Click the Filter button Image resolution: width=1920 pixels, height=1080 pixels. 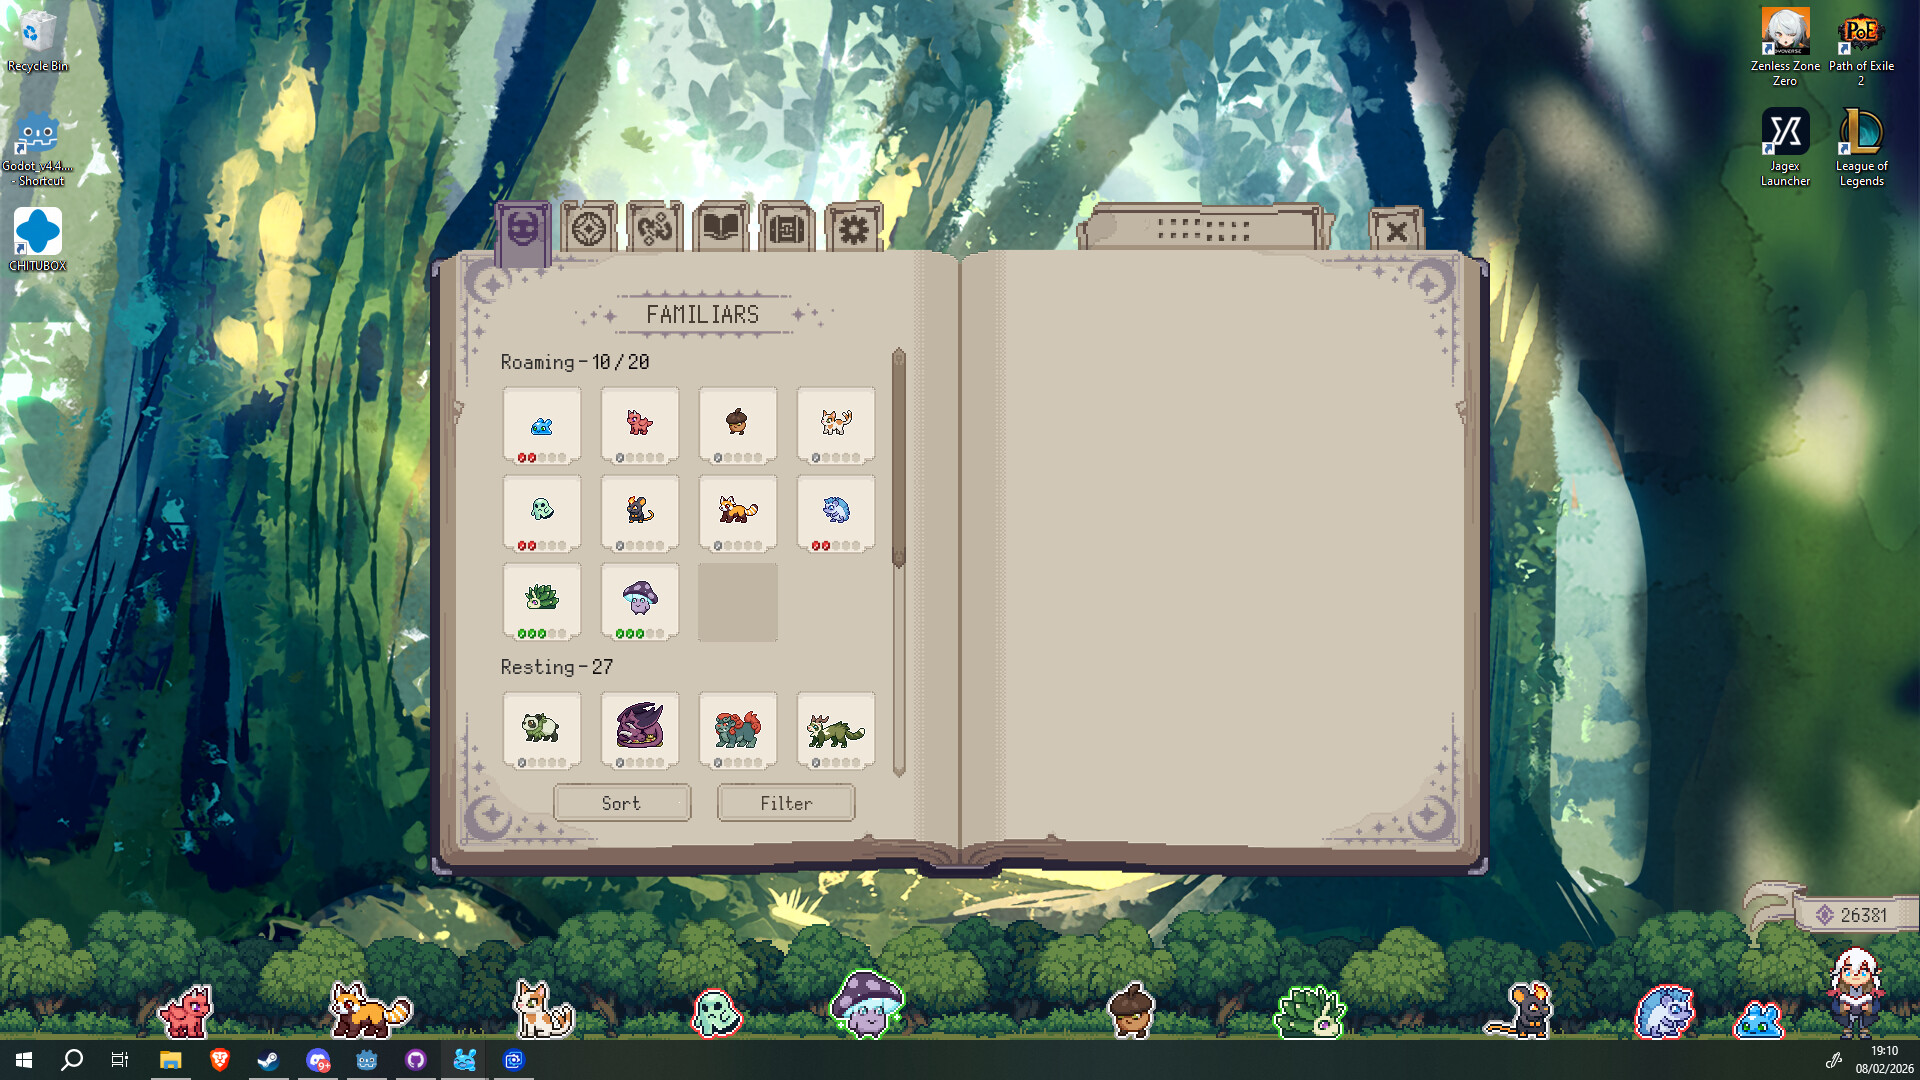tap(785, 803)
